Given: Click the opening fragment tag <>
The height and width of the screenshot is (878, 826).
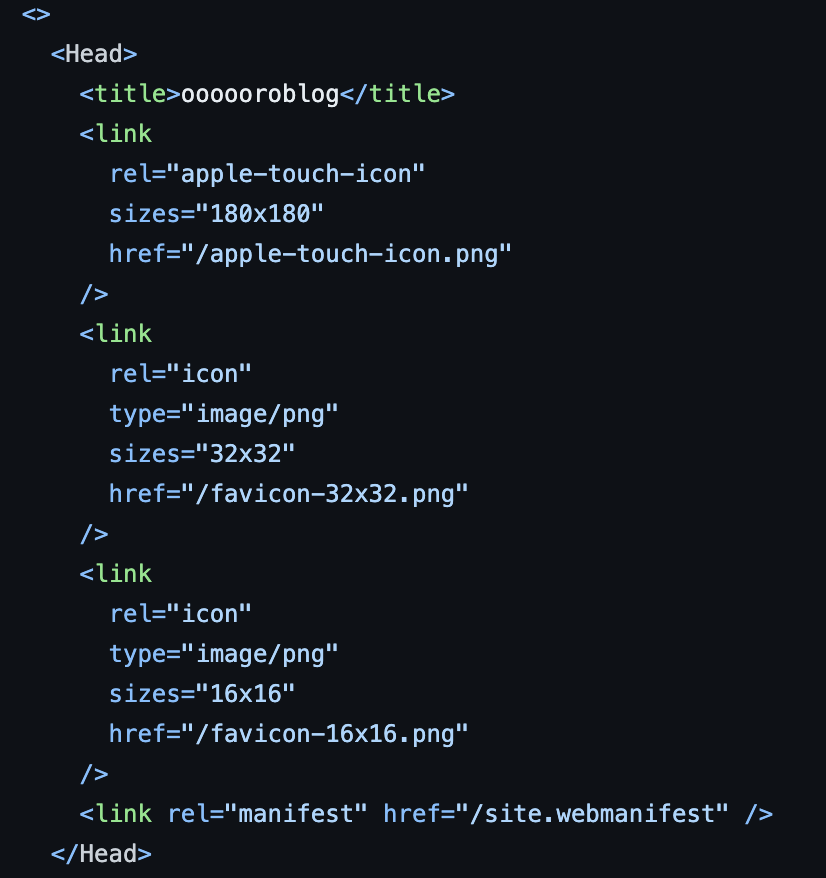Looking at the screenshot, I should pos(36,15).
